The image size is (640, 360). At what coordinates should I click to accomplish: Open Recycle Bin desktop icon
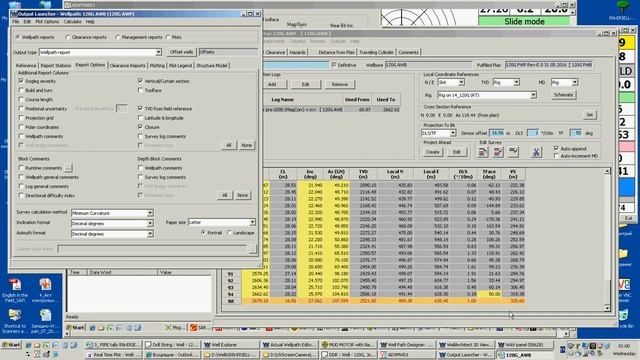click(624, 319)
